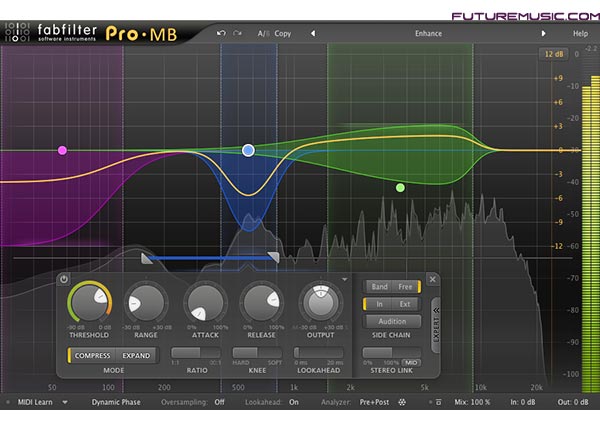Click the Attack knob
The height and width of the screenshot is (430, 600).
tap(205, 303)
